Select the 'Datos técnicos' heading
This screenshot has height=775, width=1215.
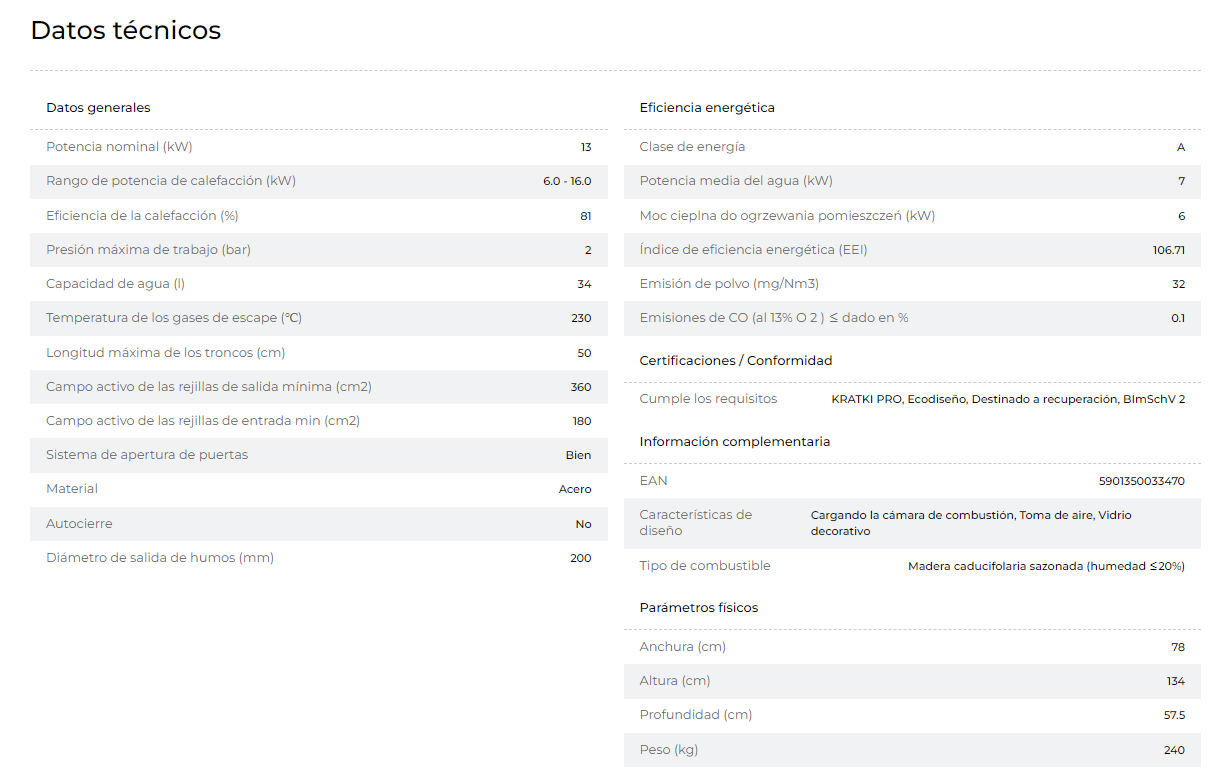tap(126, 31)
